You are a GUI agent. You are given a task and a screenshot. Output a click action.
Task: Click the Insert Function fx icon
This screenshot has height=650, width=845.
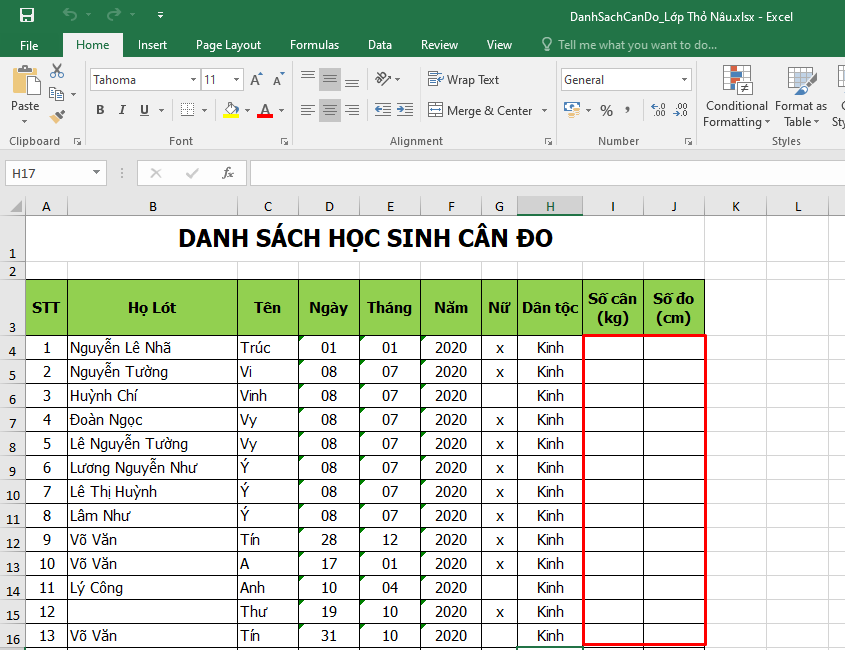coord(228,173)
